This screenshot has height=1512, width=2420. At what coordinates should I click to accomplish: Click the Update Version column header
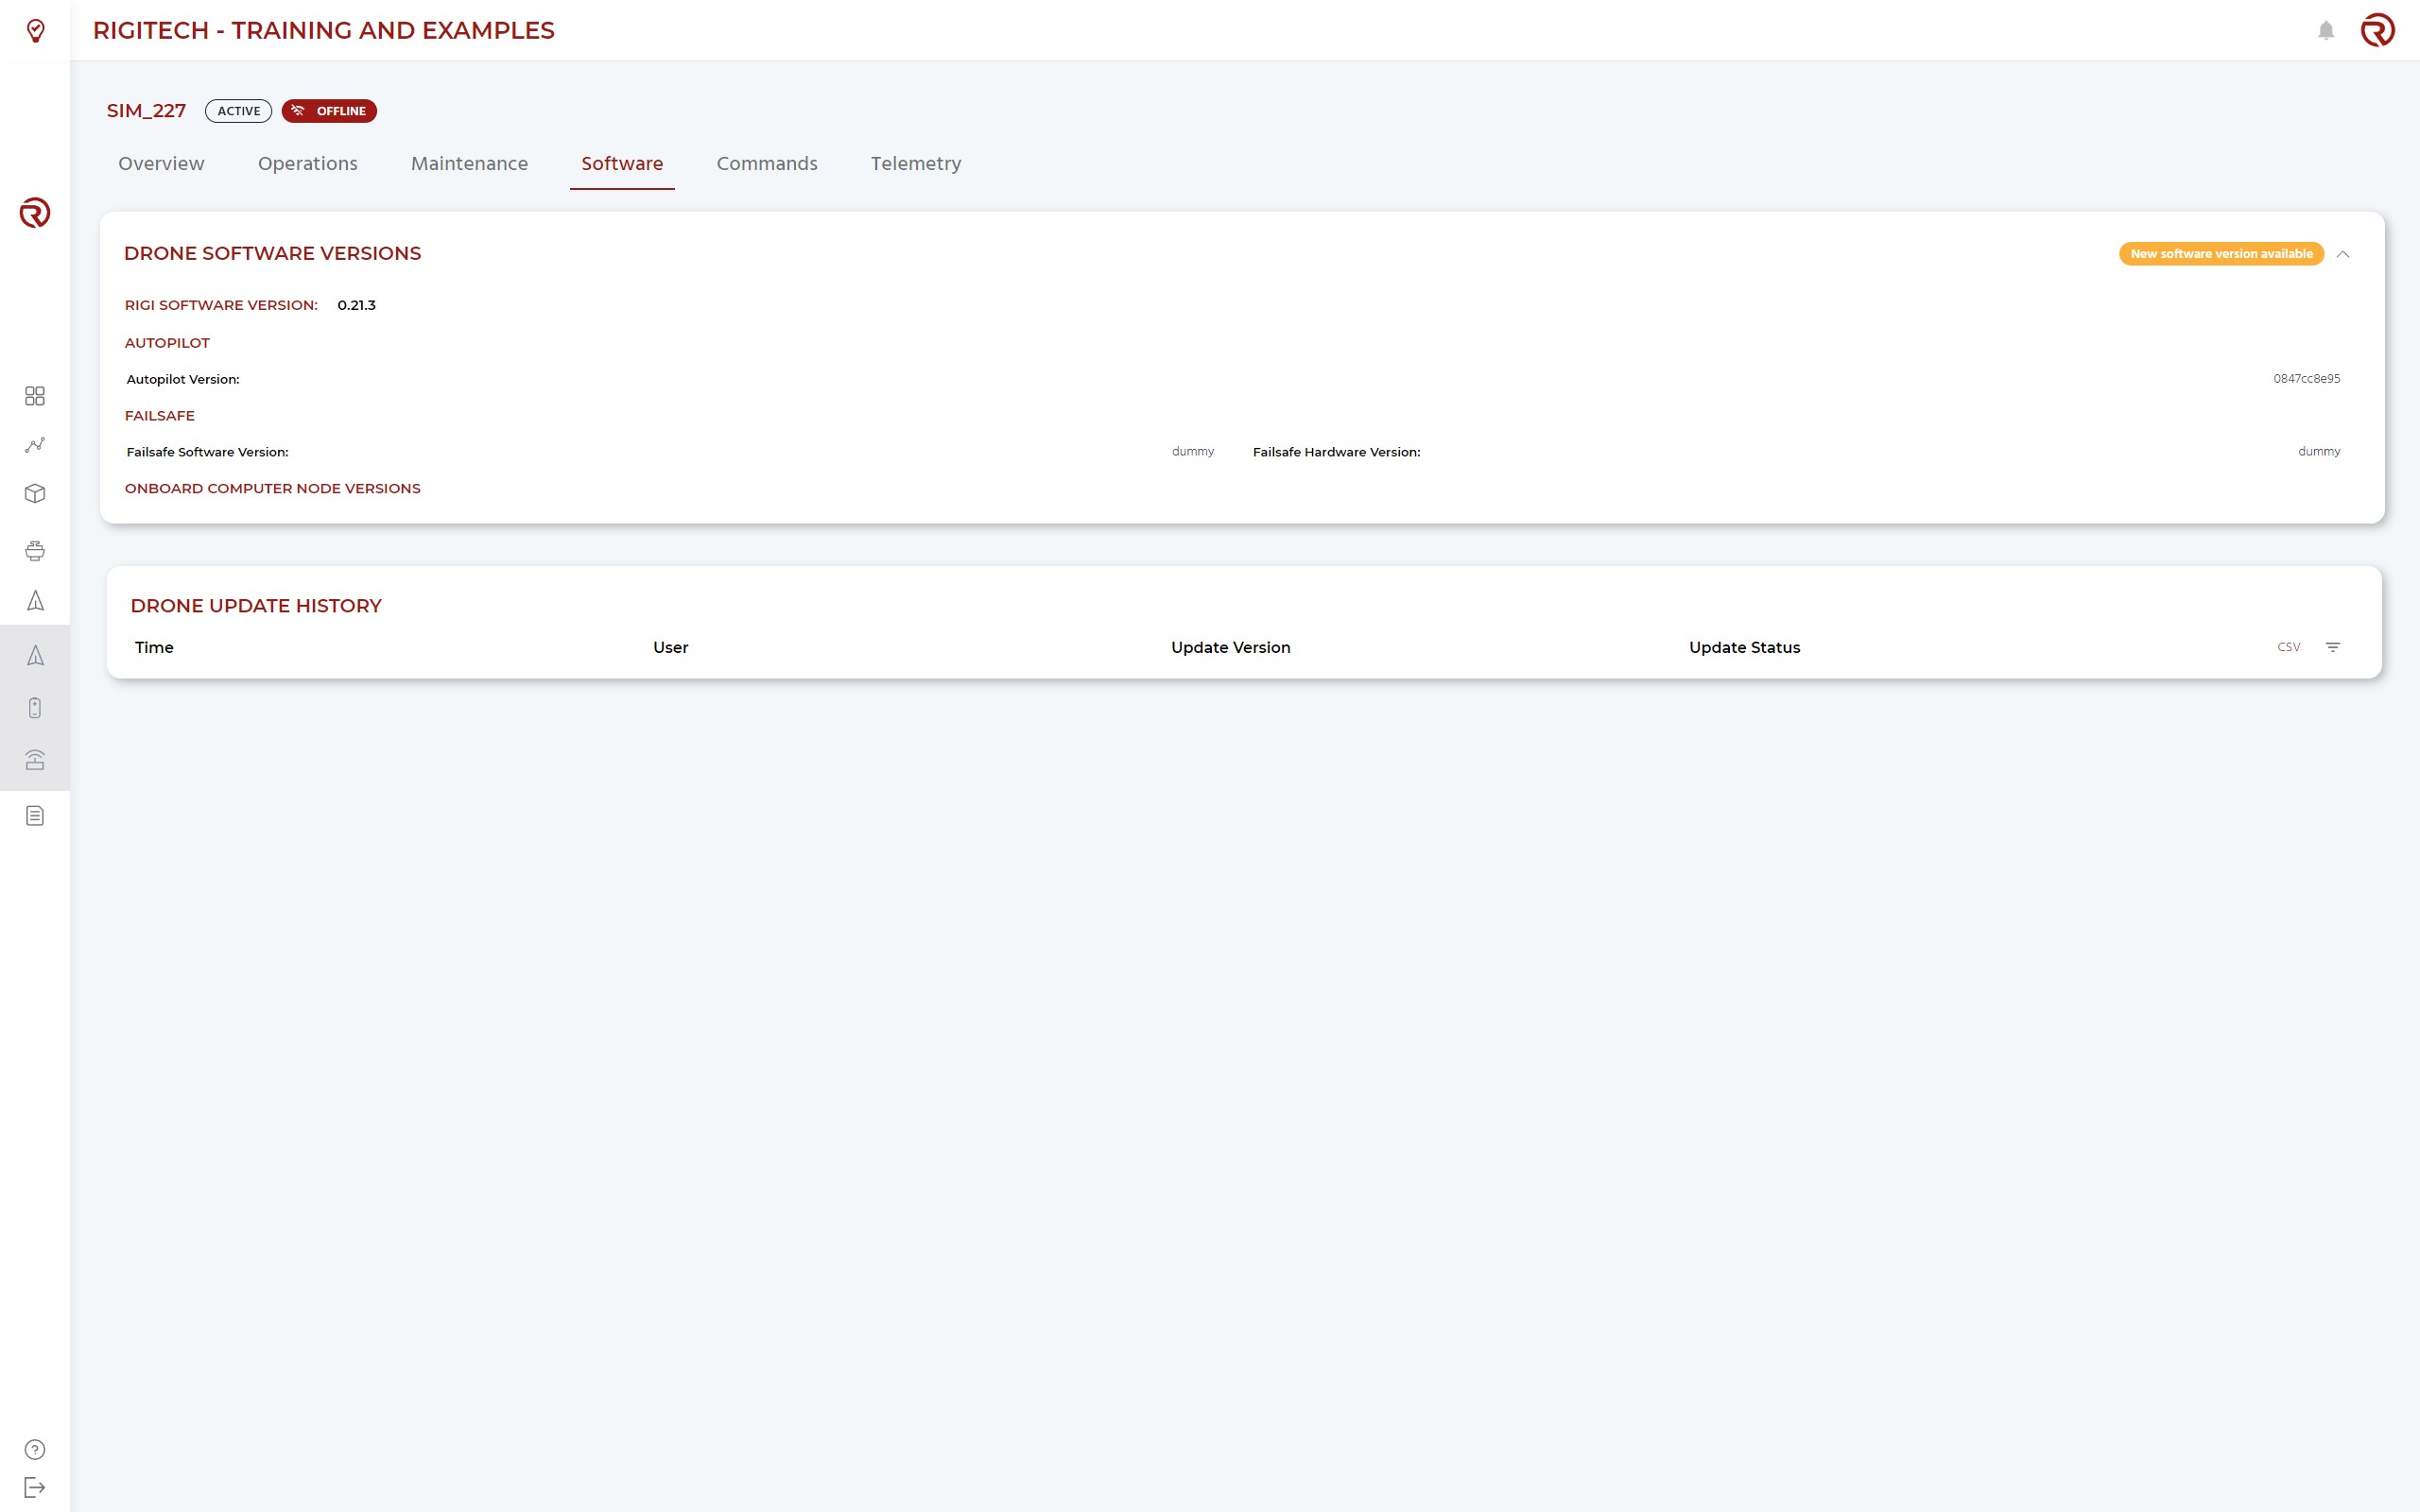(1230, 647)
